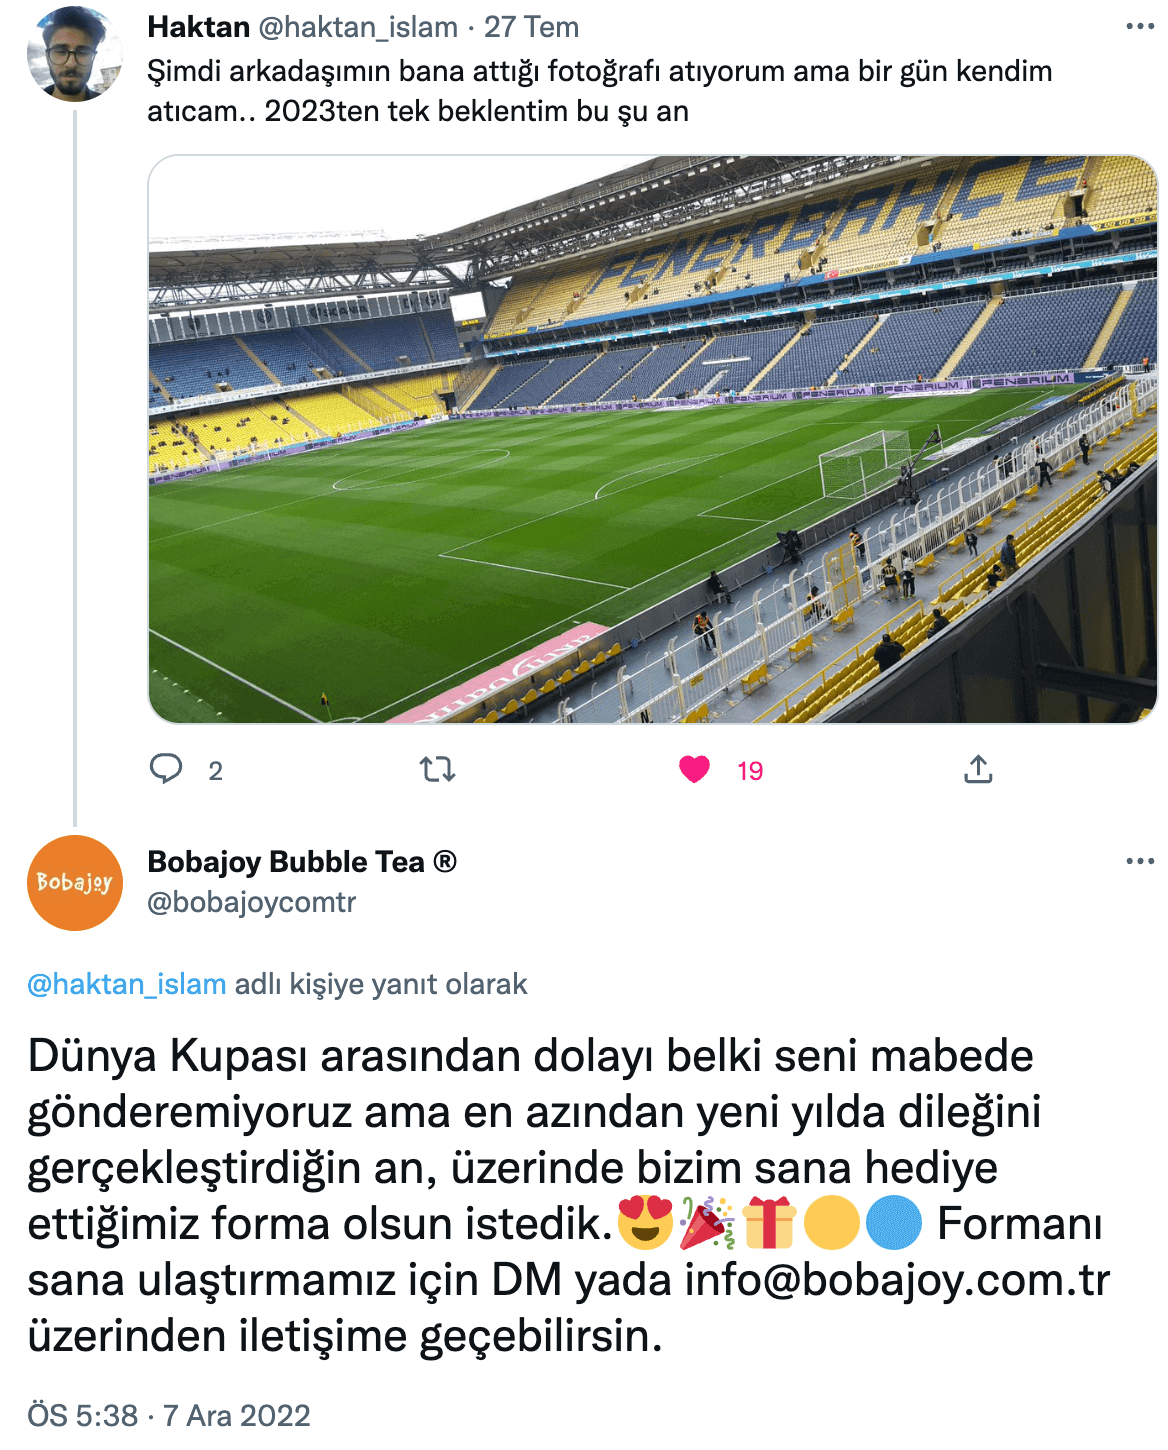
Task: Unlike the tweet using the pink heart
Action: click(694, 769)
